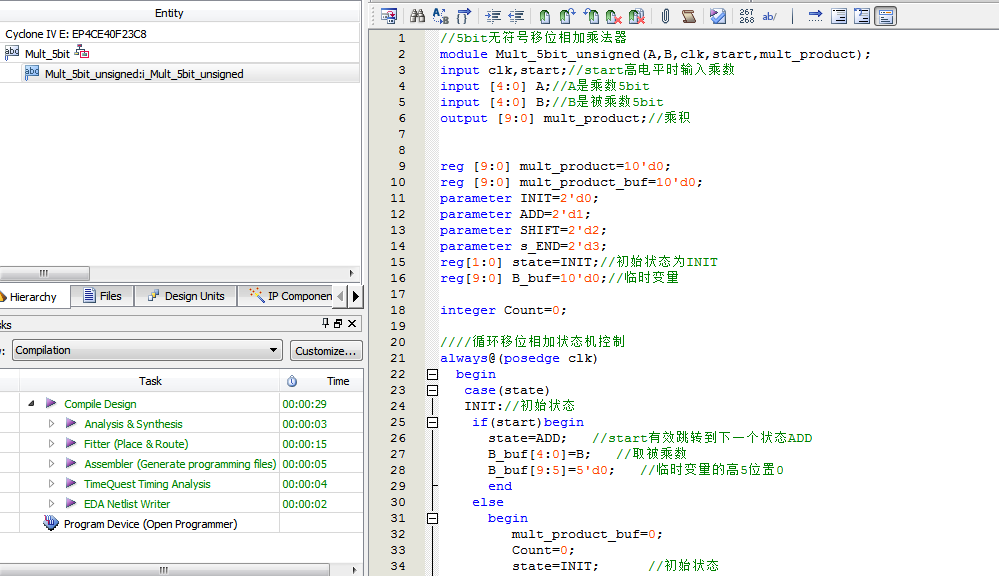This screenshot has height=576, width=999.
Task: Toggle the highlighted rightmost editor toolbar button
Action: click(x=886, y=16)
